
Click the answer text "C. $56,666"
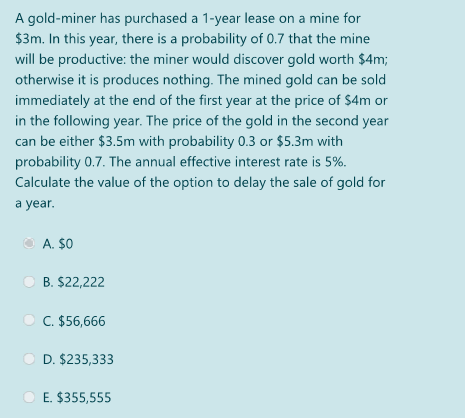coord(74,321)
